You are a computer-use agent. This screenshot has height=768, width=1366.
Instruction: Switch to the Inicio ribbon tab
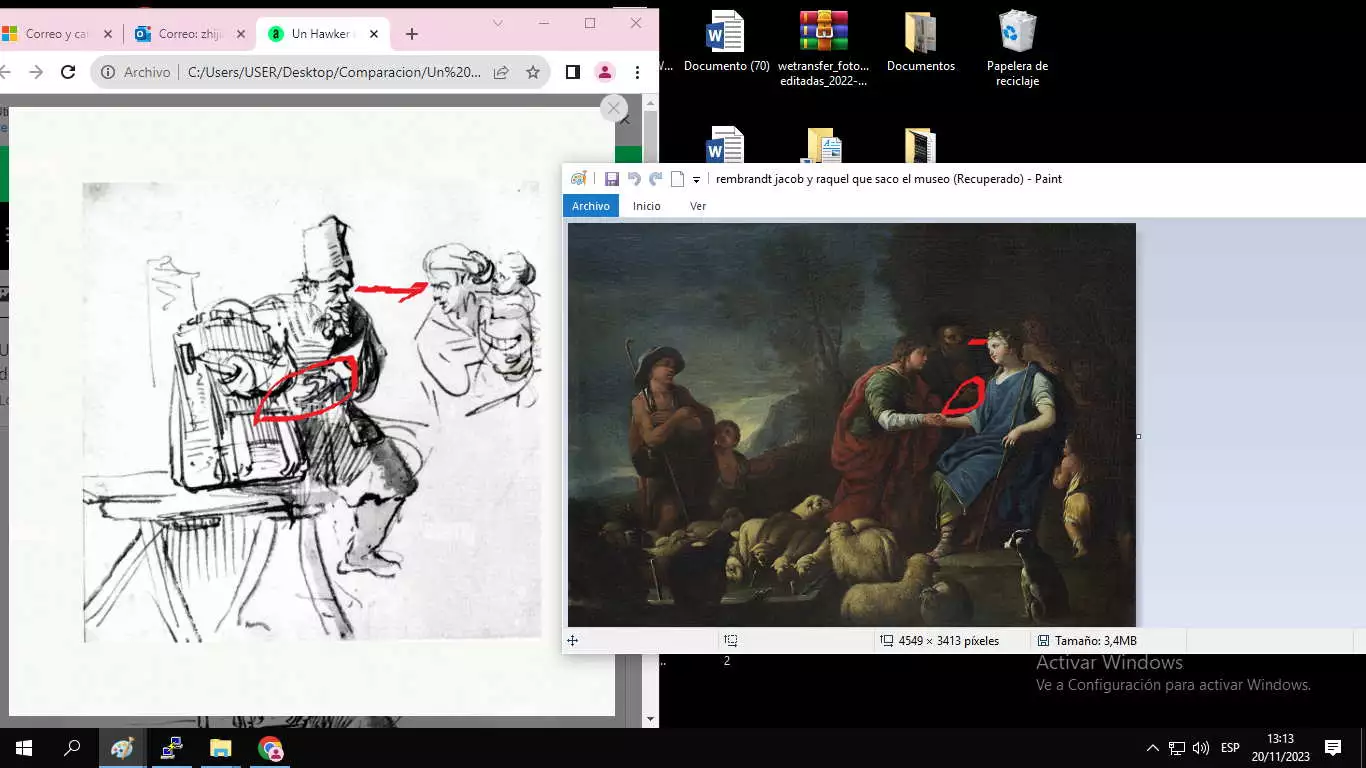[646, 206]
